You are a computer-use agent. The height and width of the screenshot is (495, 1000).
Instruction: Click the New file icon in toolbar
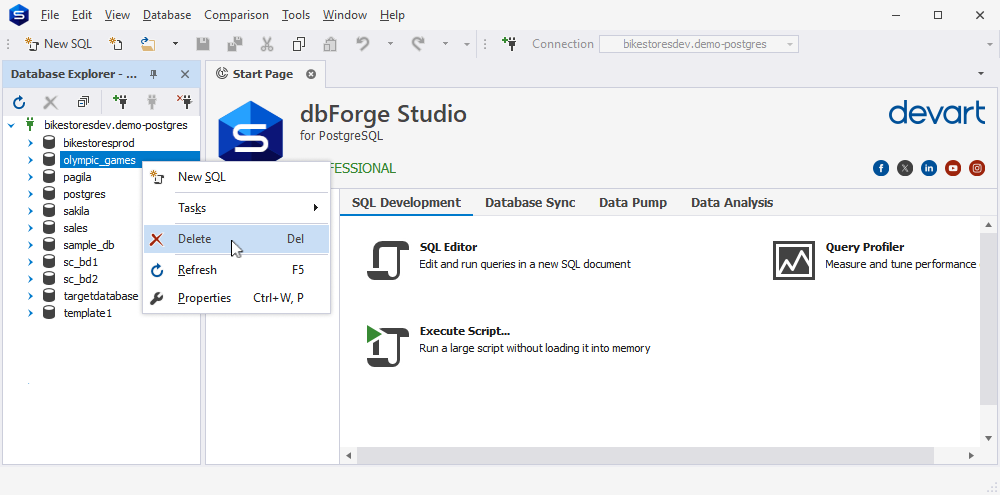coord(115,44)
